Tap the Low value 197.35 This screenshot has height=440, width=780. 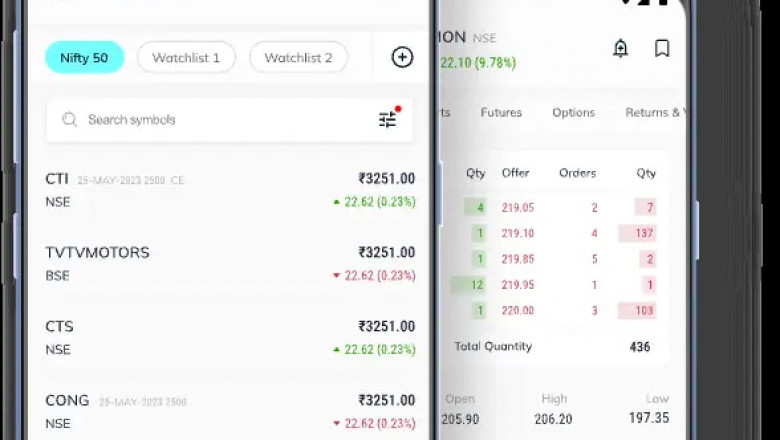tap(649, 418)
